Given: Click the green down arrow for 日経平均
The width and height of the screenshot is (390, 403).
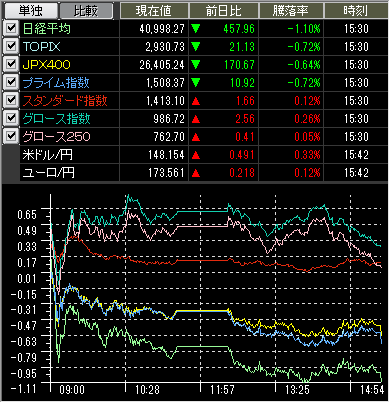Looking at the screenshot, I should 196,29.
